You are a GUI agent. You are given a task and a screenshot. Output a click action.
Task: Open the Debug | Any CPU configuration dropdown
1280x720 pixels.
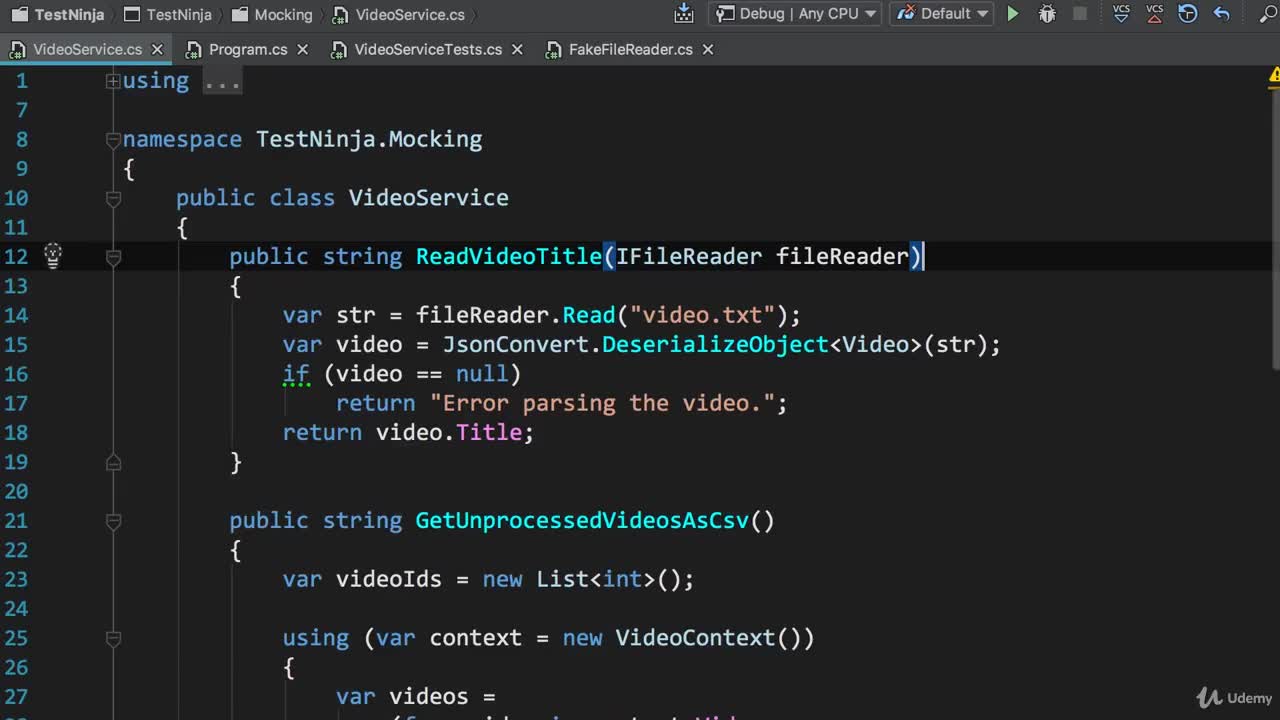[797, 14]
